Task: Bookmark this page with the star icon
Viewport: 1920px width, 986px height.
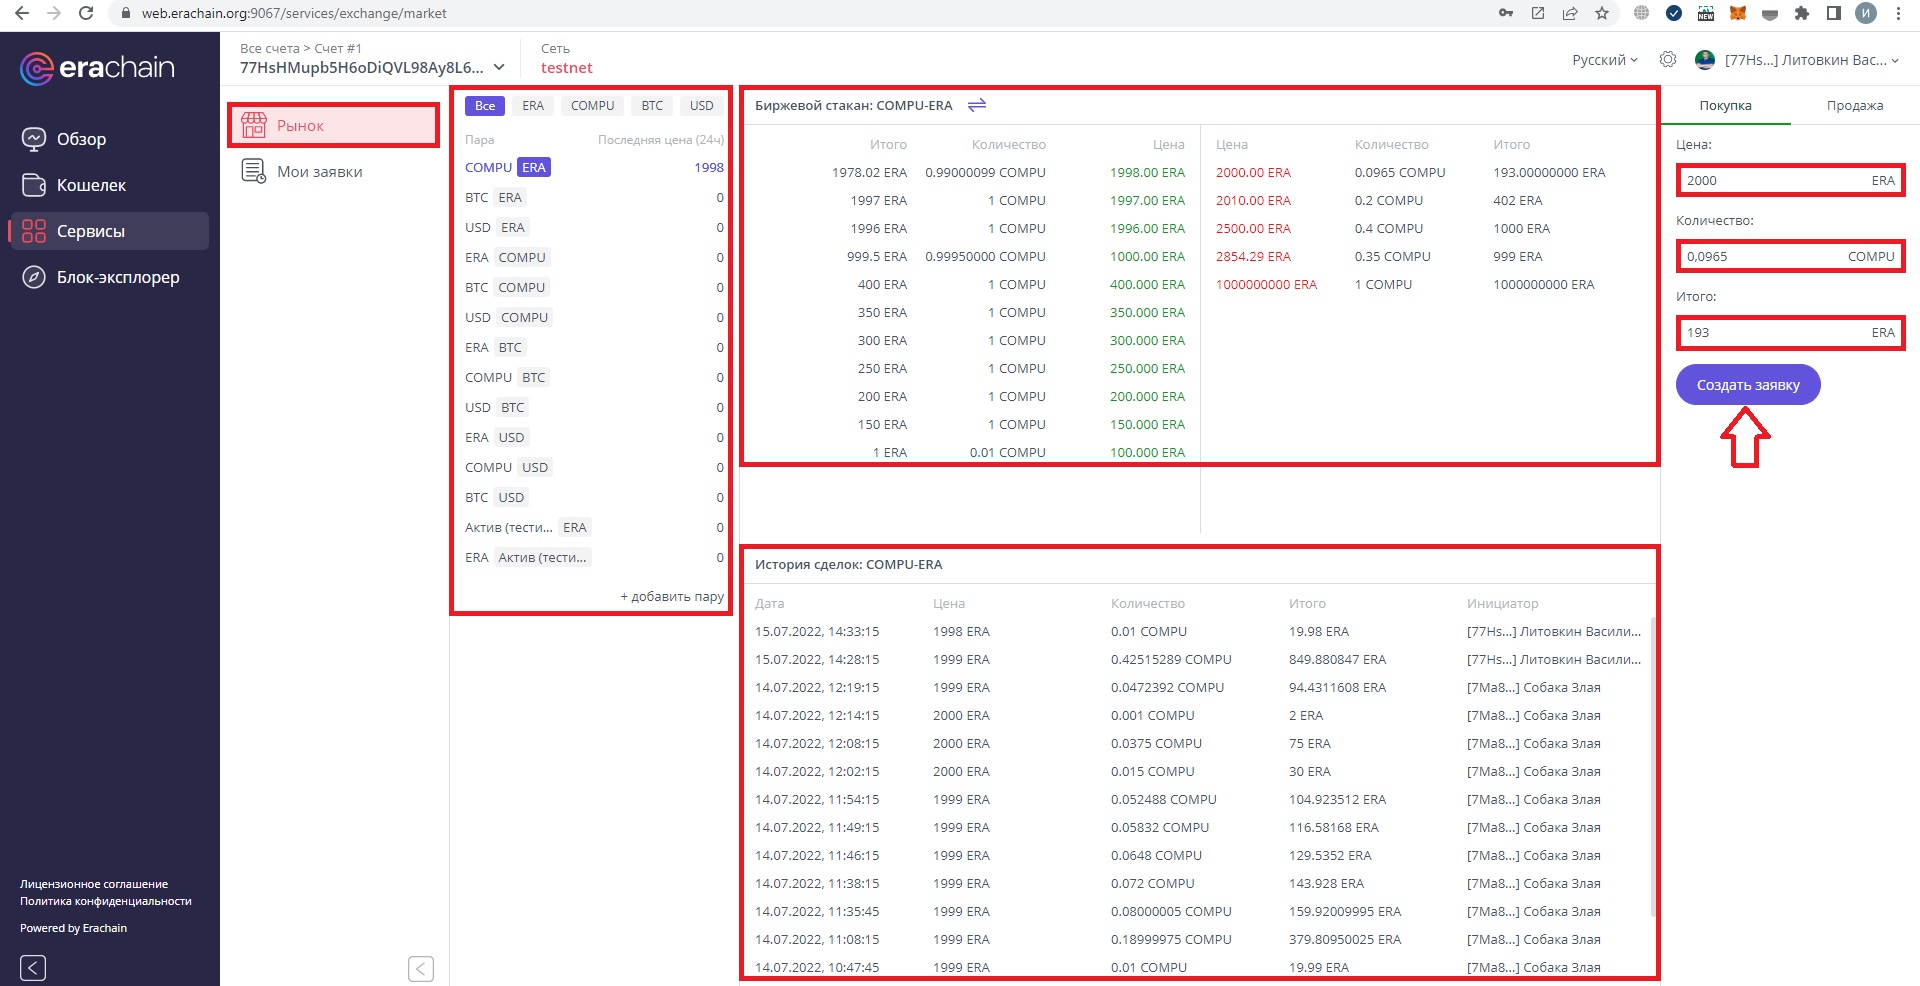Action: [1602, 13]
